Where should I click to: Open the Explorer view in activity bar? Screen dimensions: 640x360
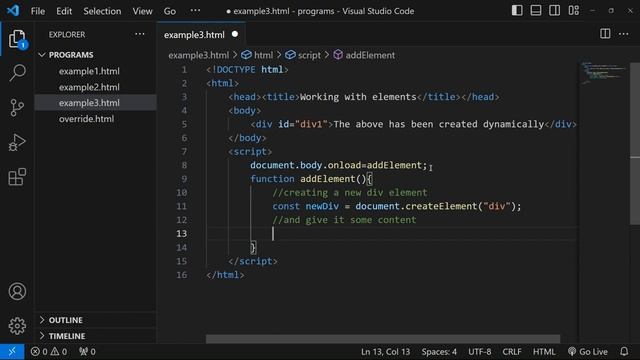17,39
